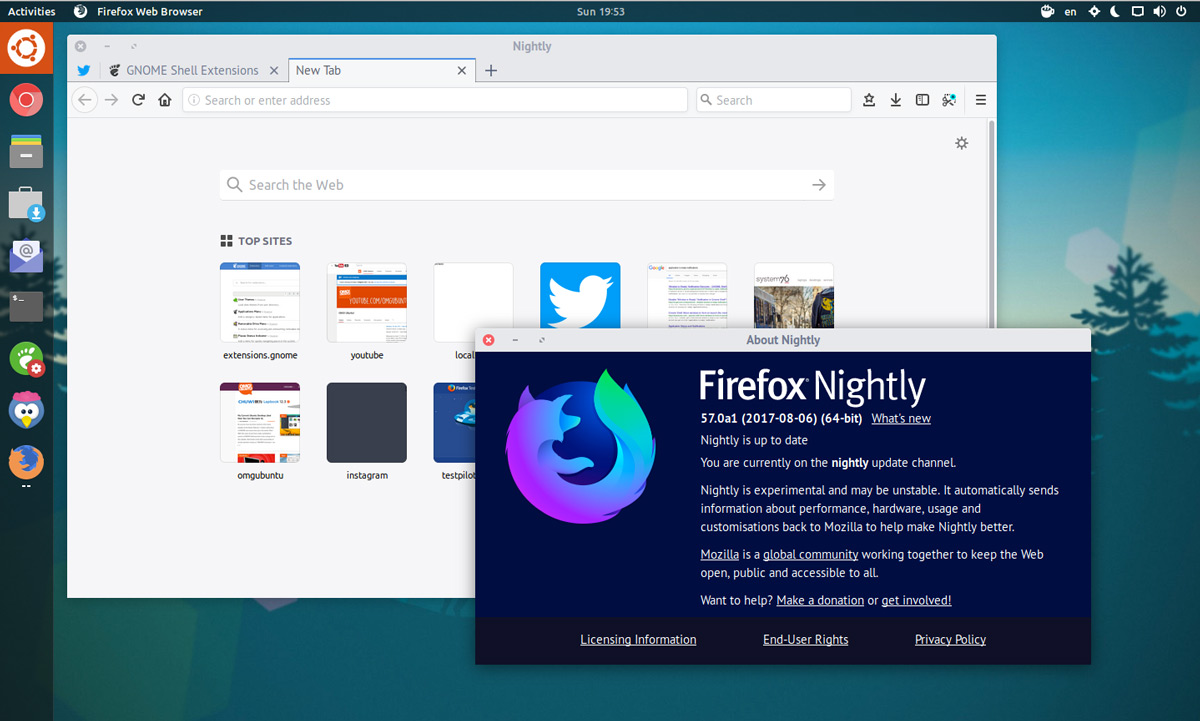The width and height of the screenshot is (1200, 721).
Task: Toggle night light moon icon
Action: tap(1115, 12)
